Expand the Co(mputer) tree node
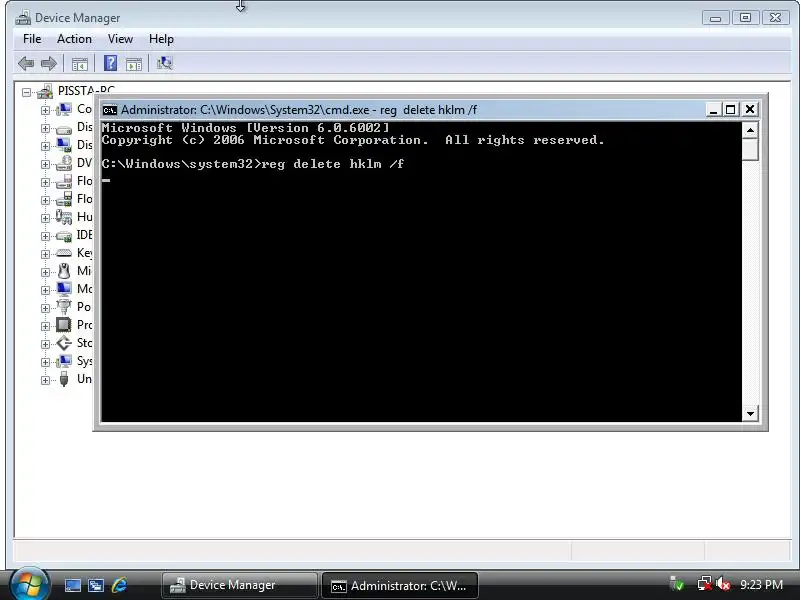The height and width of the screenshot is (600, 800). [45, 110]
